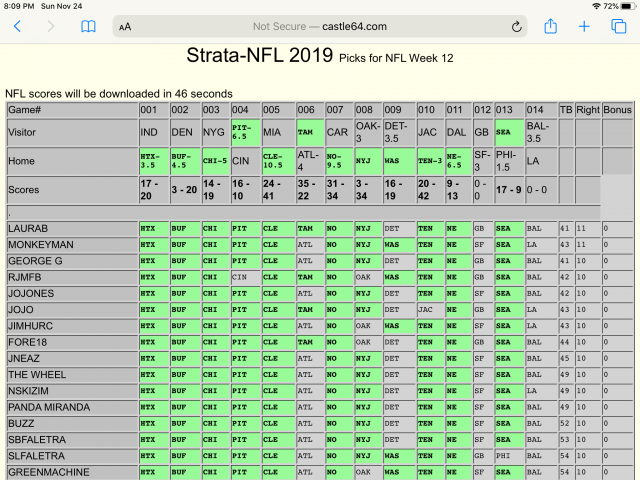This screenshot has width=640, height=480.
Task: Show the open tabs overview
Action: [x=618, y=27]
